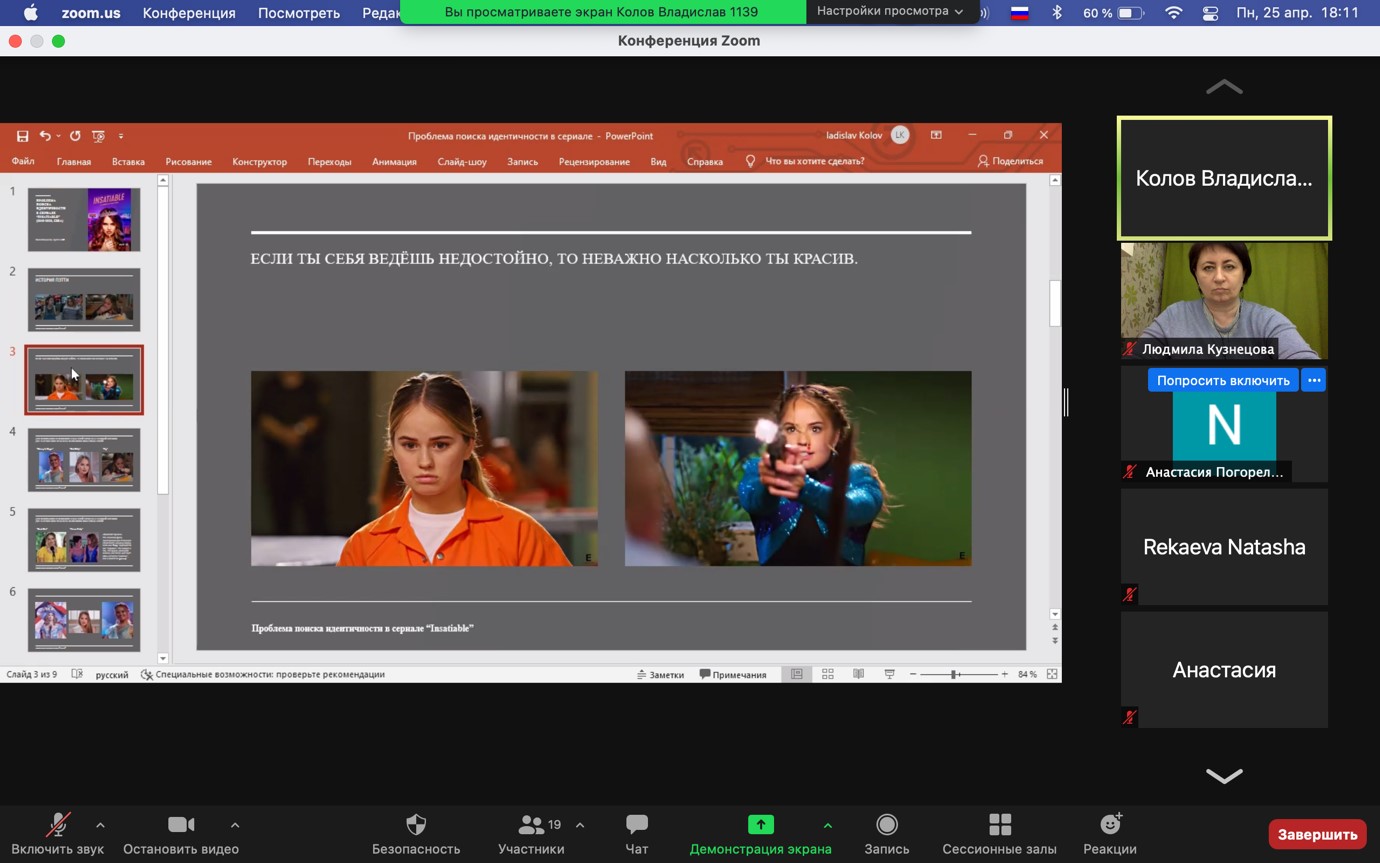Open the LK account avatar in PowerPoint

tap(900, 135)
